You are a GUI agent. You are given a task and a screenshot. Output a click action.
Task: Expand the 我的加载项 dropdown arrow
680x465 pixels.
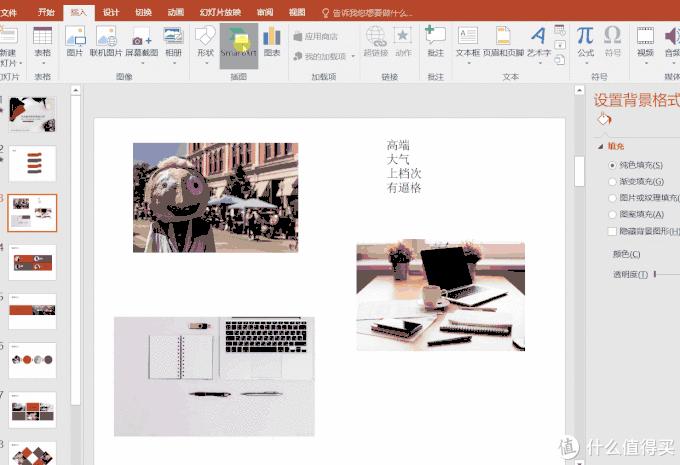(353, 56)
